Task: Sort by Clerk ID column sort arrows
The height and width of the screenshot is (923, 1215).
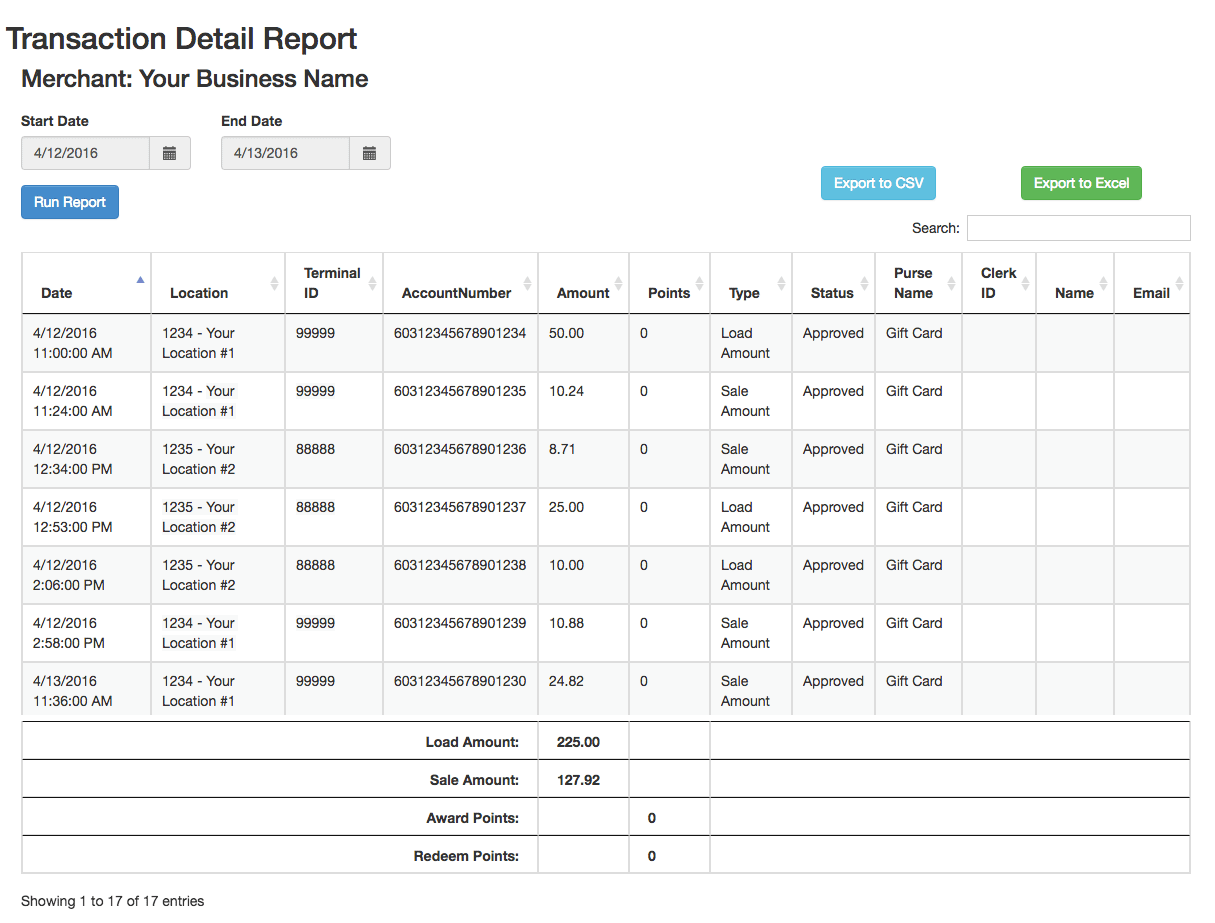Action: 1025,284
